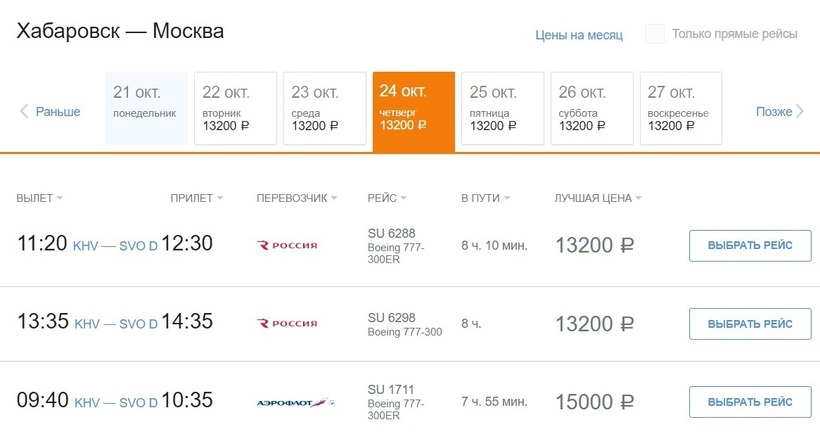Click the right chevron next to Позже

pyautogui.click(x=800, y=112)
